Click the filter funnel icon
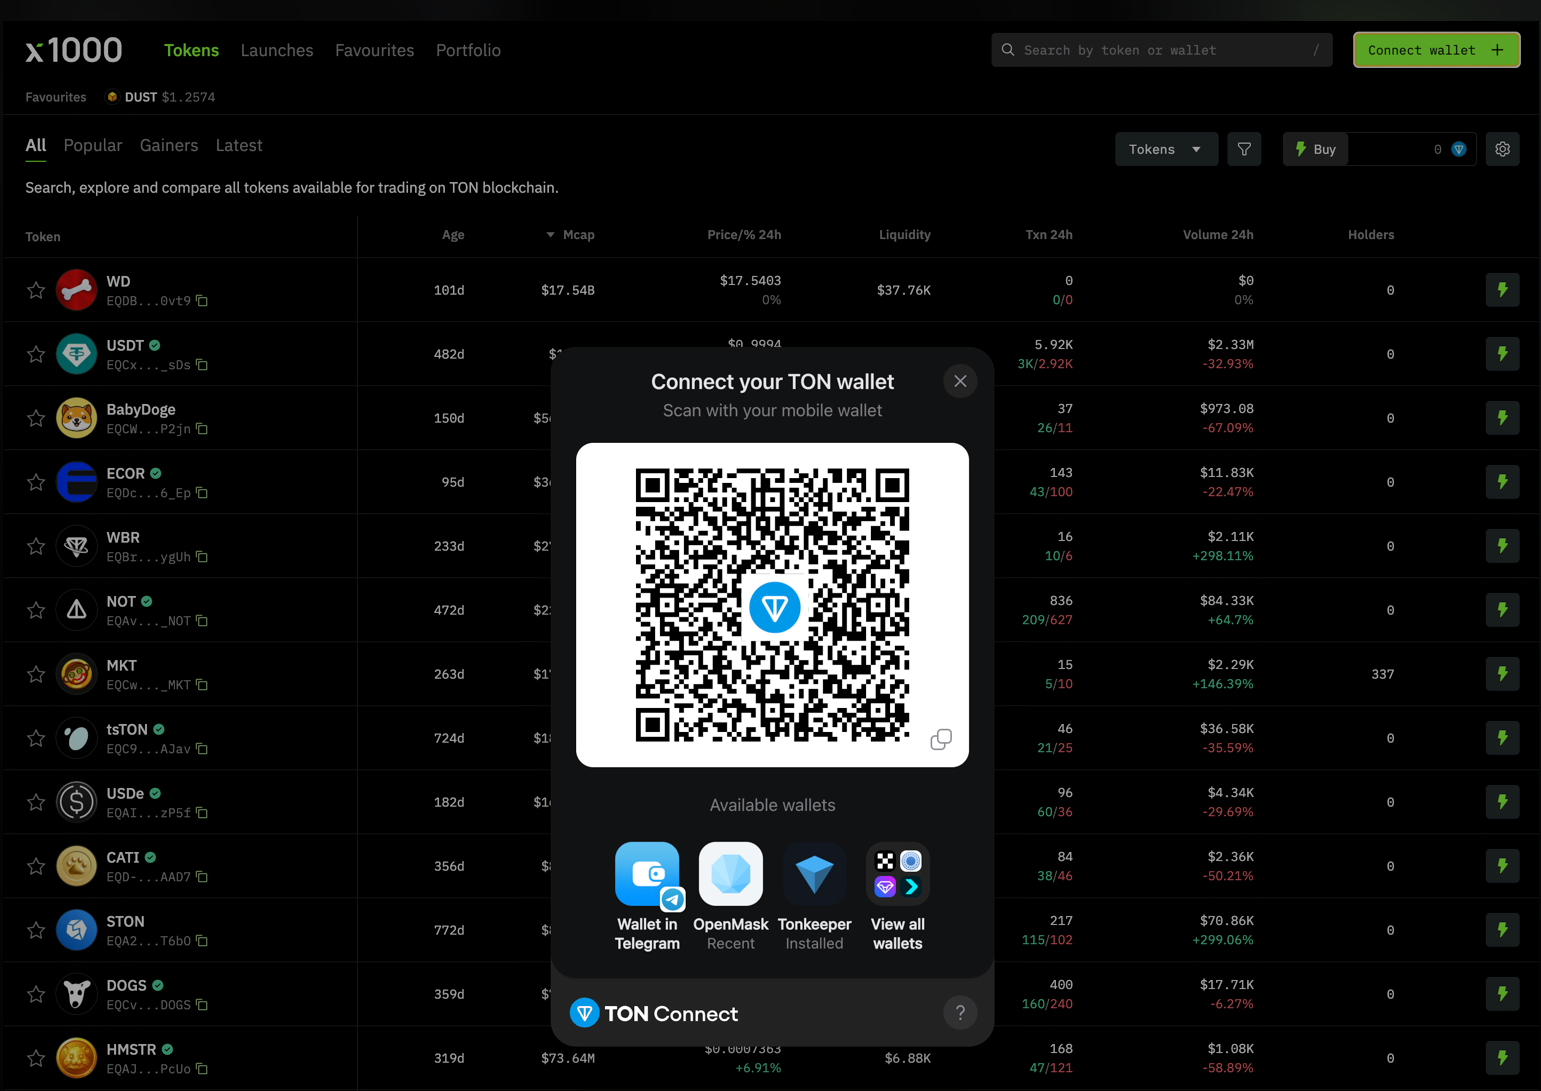The height and width of the screenshot is (1091, 1541). point(1244,149)
